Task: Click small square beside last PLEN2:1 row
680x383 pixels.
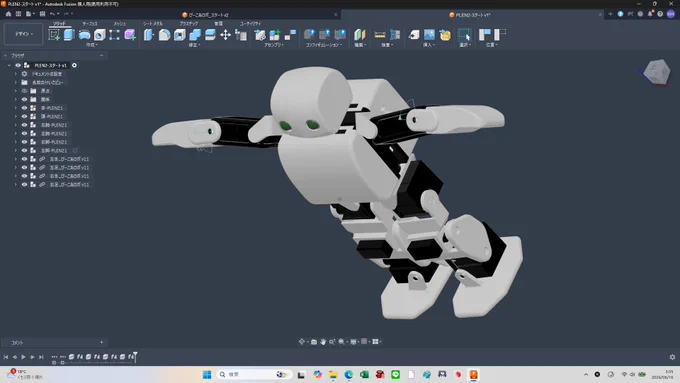Action: pos(75,151)
